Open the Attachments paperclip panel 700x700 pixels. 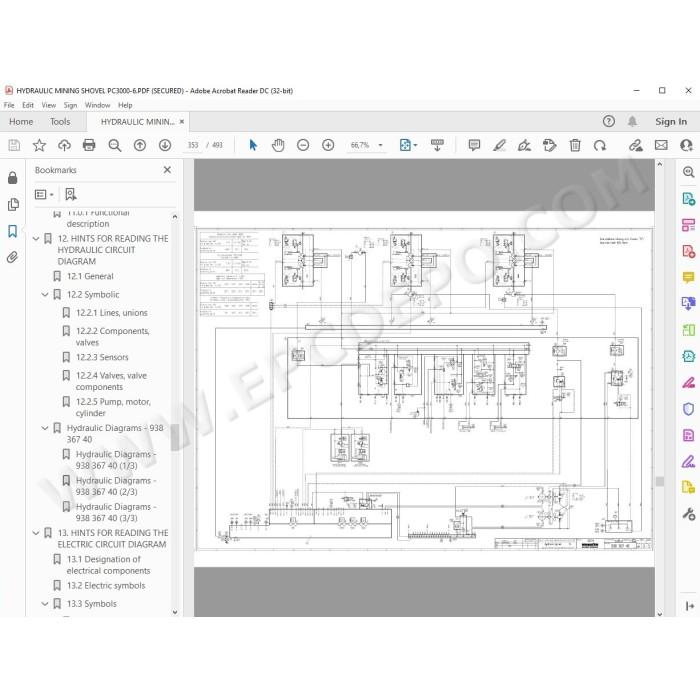point(12,258)
